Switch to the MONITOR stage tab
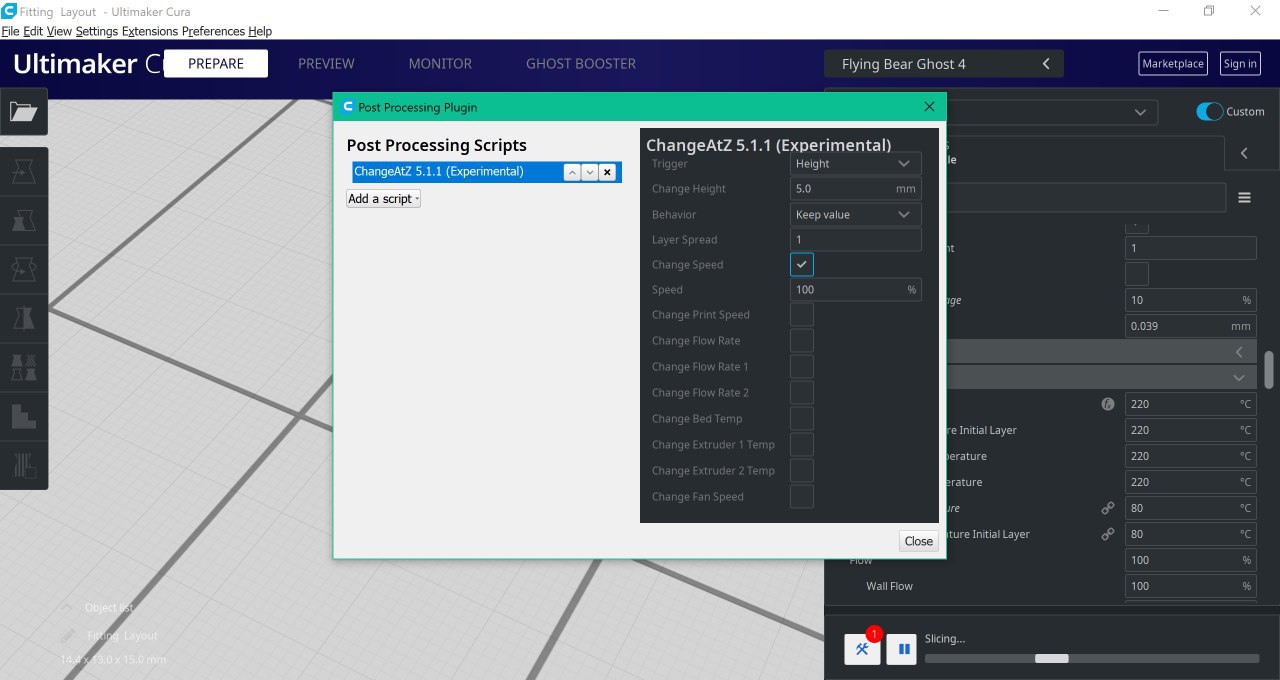Screen dimensions: 1280x680 tap(440, 64)
